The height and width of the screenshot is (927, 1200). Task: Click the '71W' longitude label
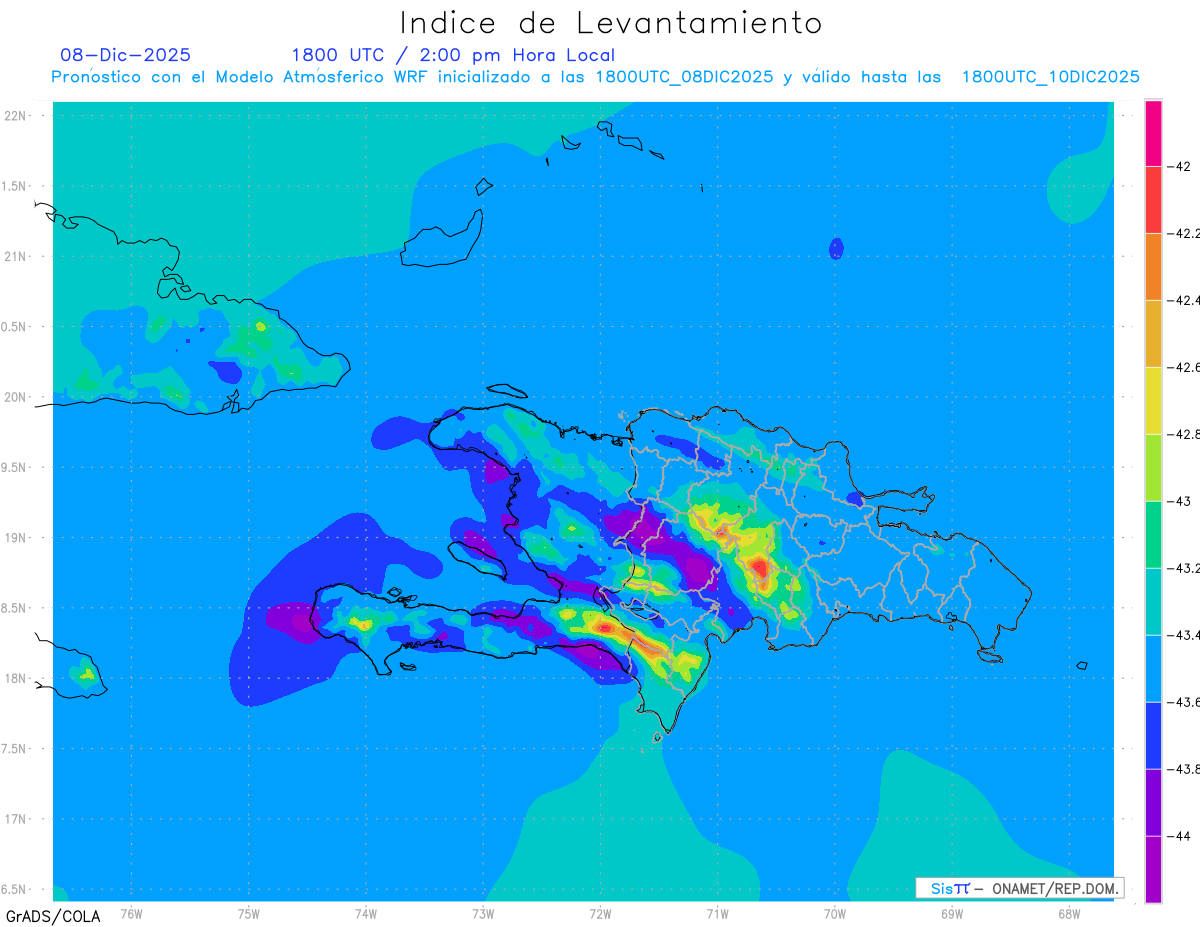[x=717, y=912]
